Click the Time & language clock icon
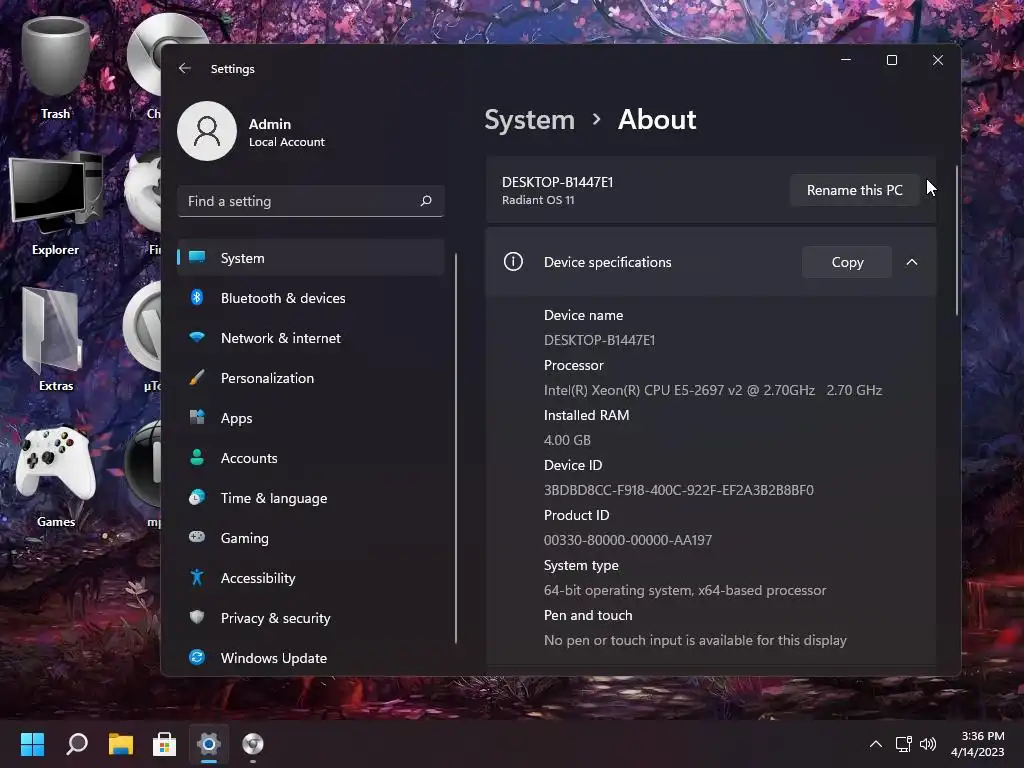 coord(197,498)
